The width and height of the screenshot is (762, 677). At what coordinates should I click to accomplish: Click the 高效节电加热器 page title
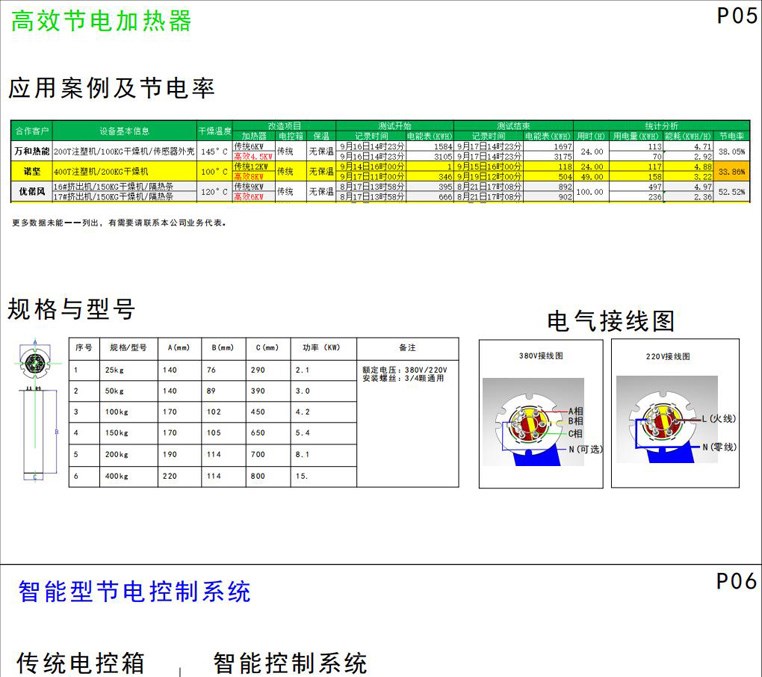(100, 21)
